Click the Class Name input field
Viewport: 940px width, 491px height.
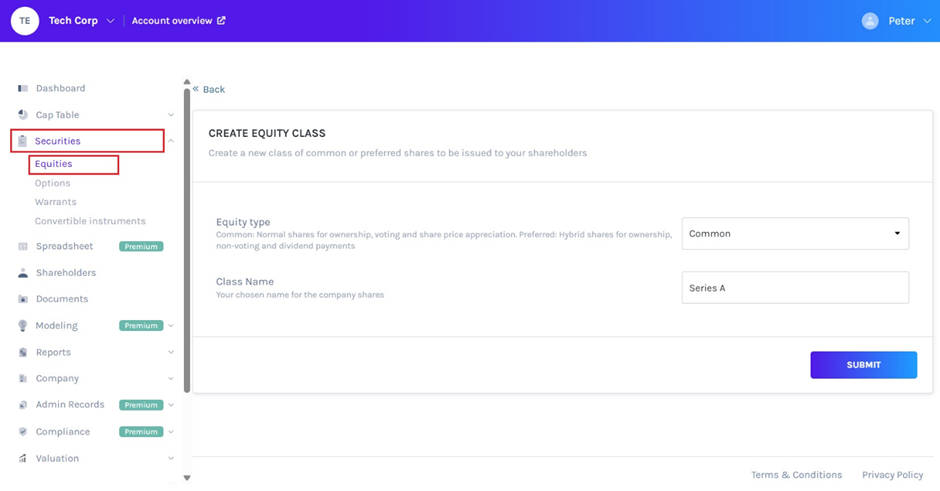[795, 288]
